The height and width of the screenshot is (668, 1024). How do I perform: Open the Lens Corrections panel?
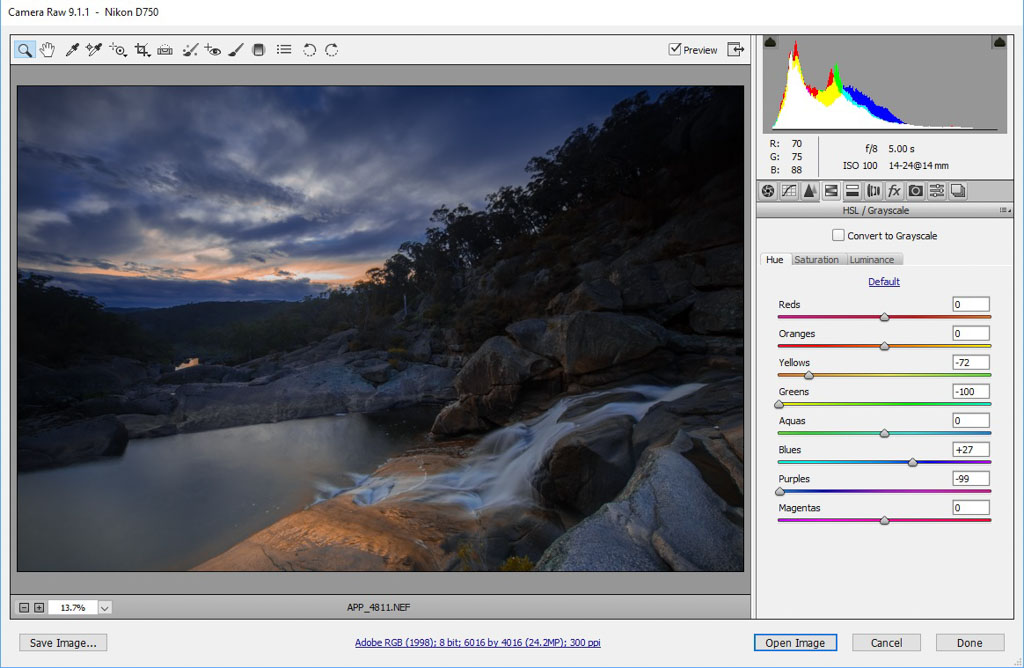click(x=873, y=191)
